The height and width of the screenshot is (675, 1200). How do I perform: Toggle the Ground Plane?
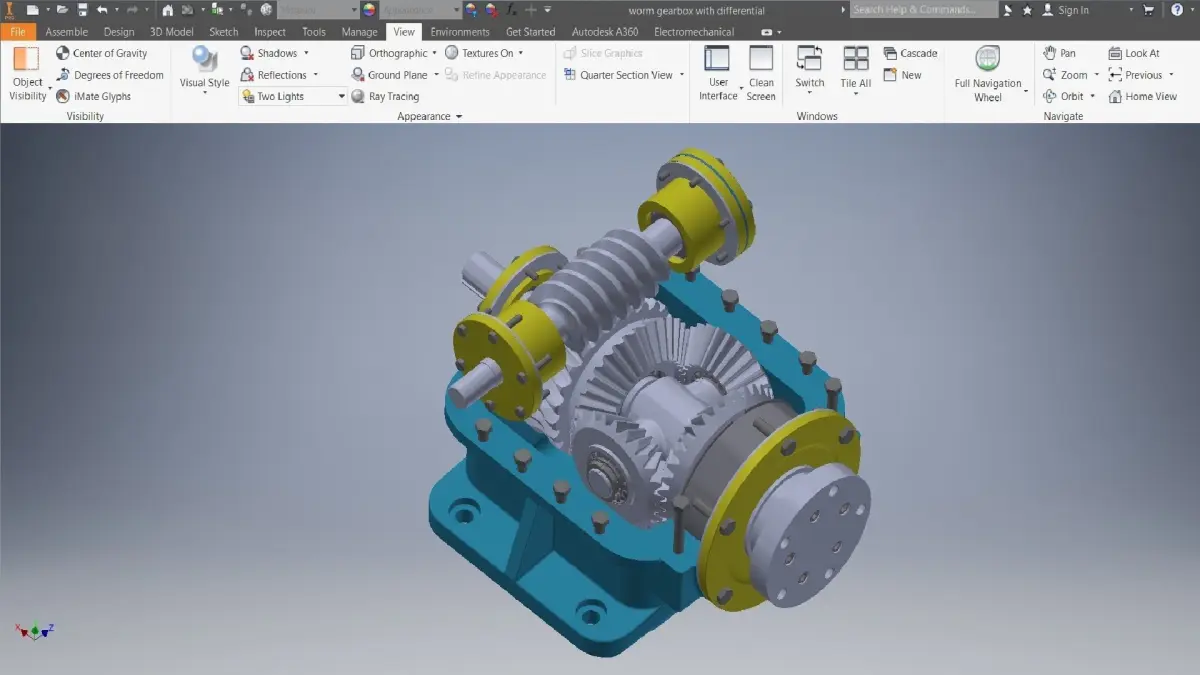389,75
